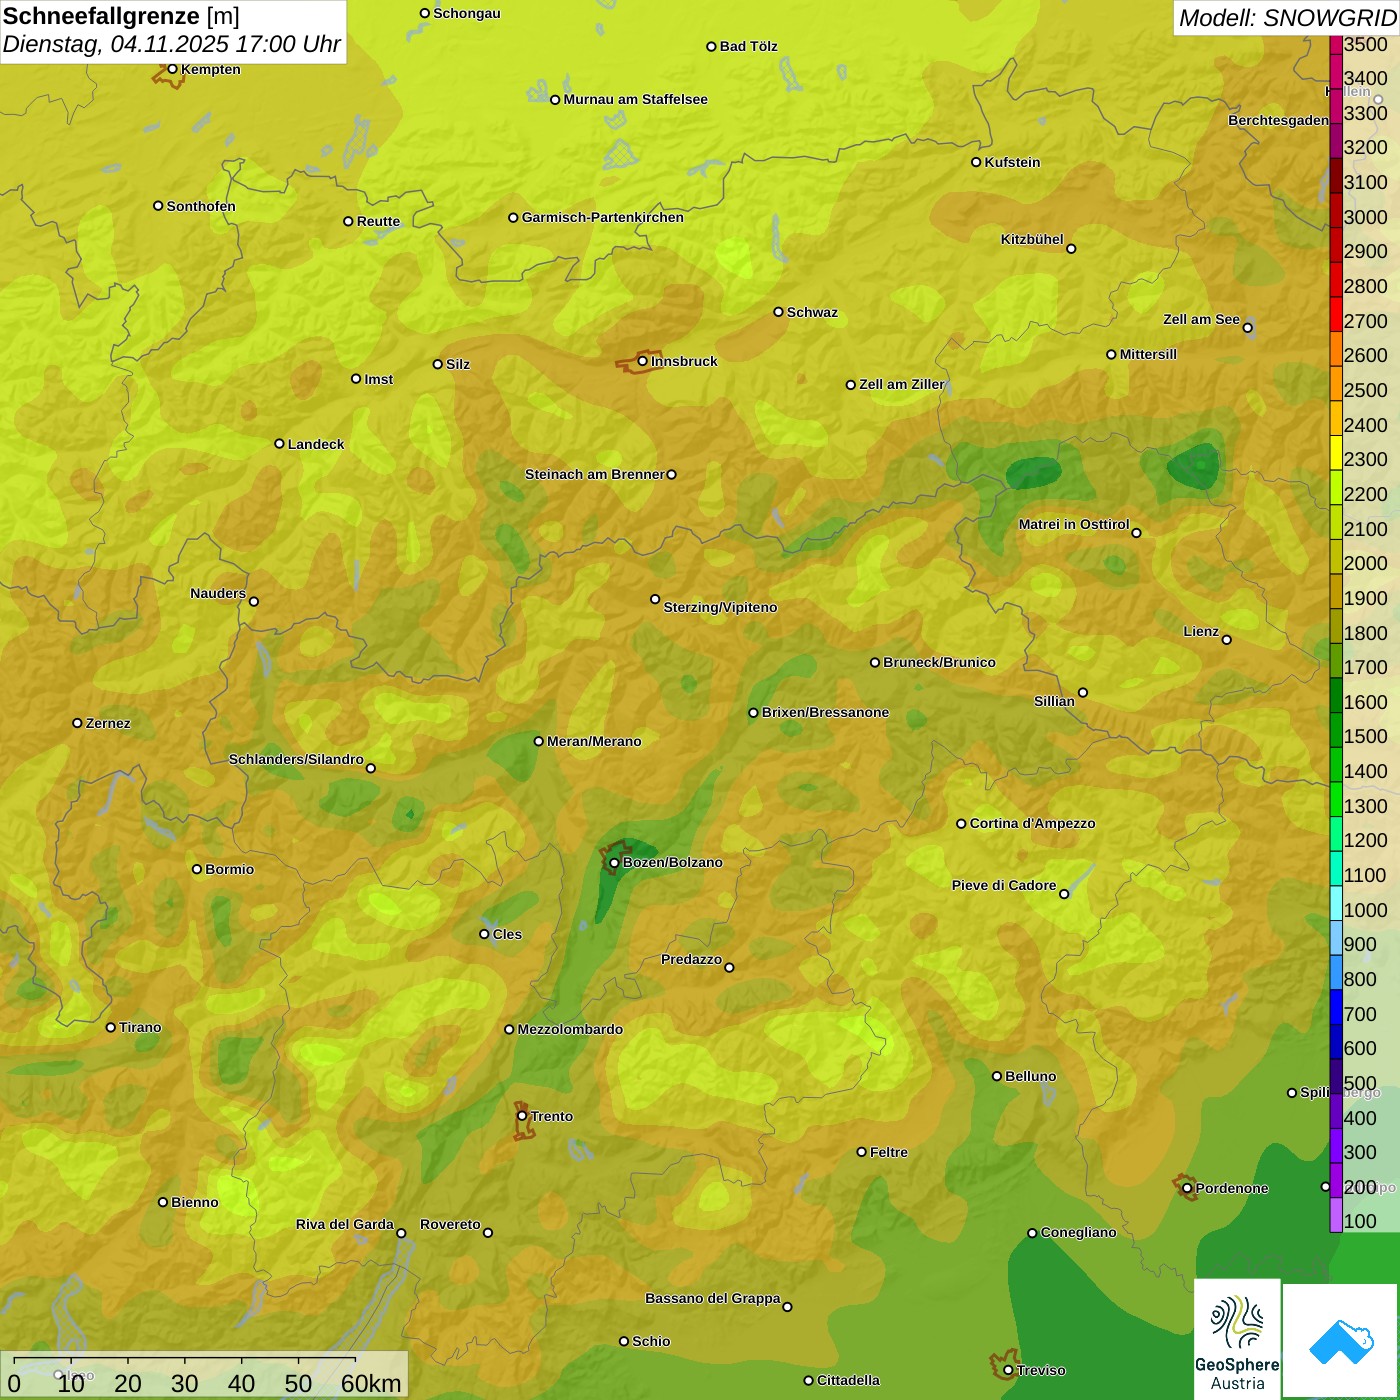The width and height of the screenshot is (1400, 1400).
Task: Select the 'Bassano del Grappa' label
Action: pos(713,1298)
